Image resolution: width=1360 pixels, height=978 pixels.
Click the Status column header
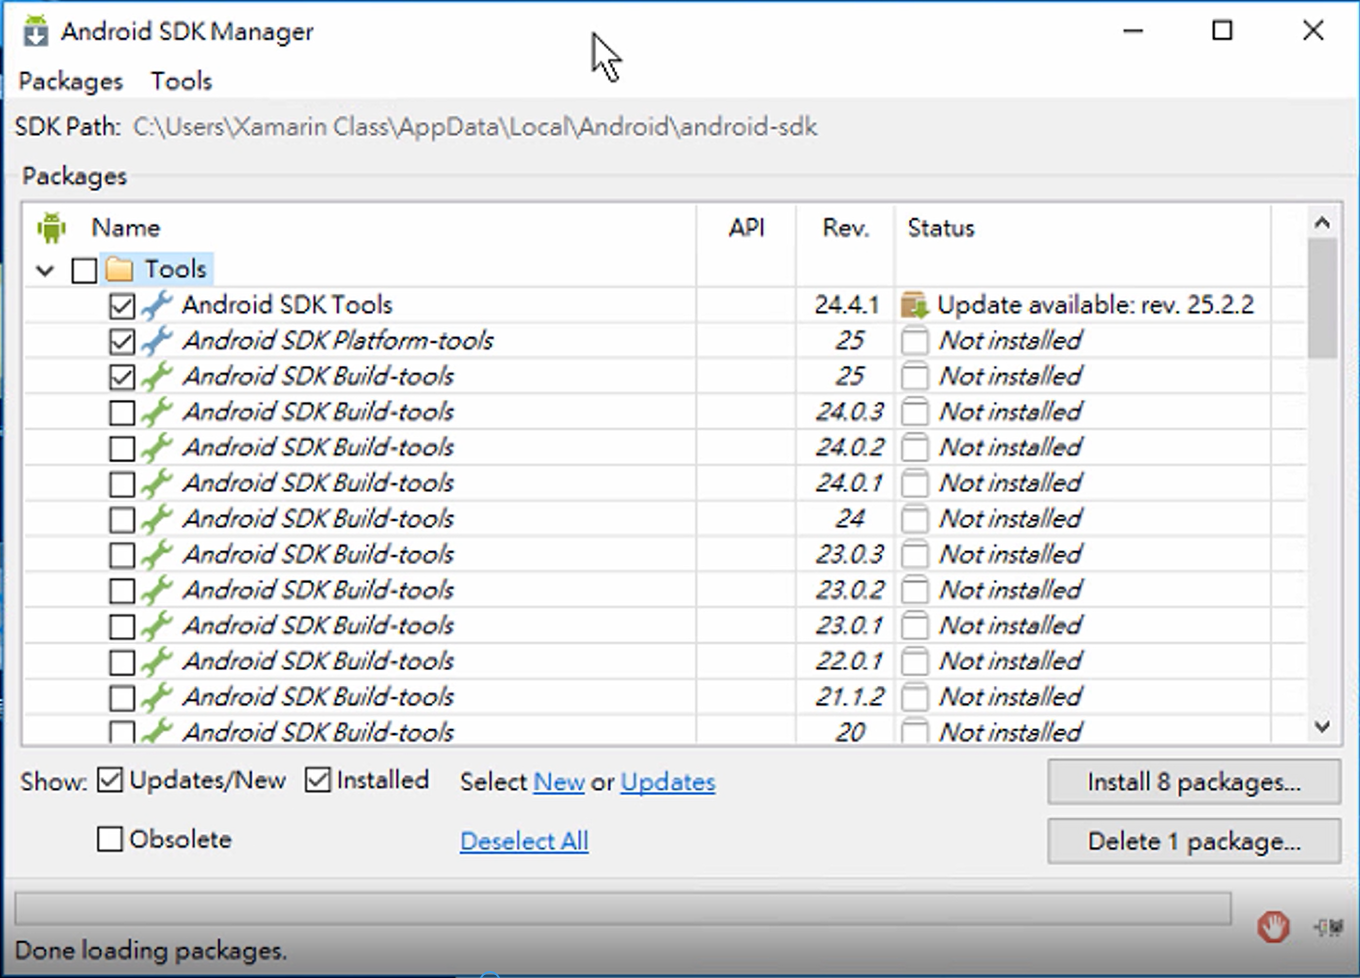pyautogui.click(x=941, y=228)
